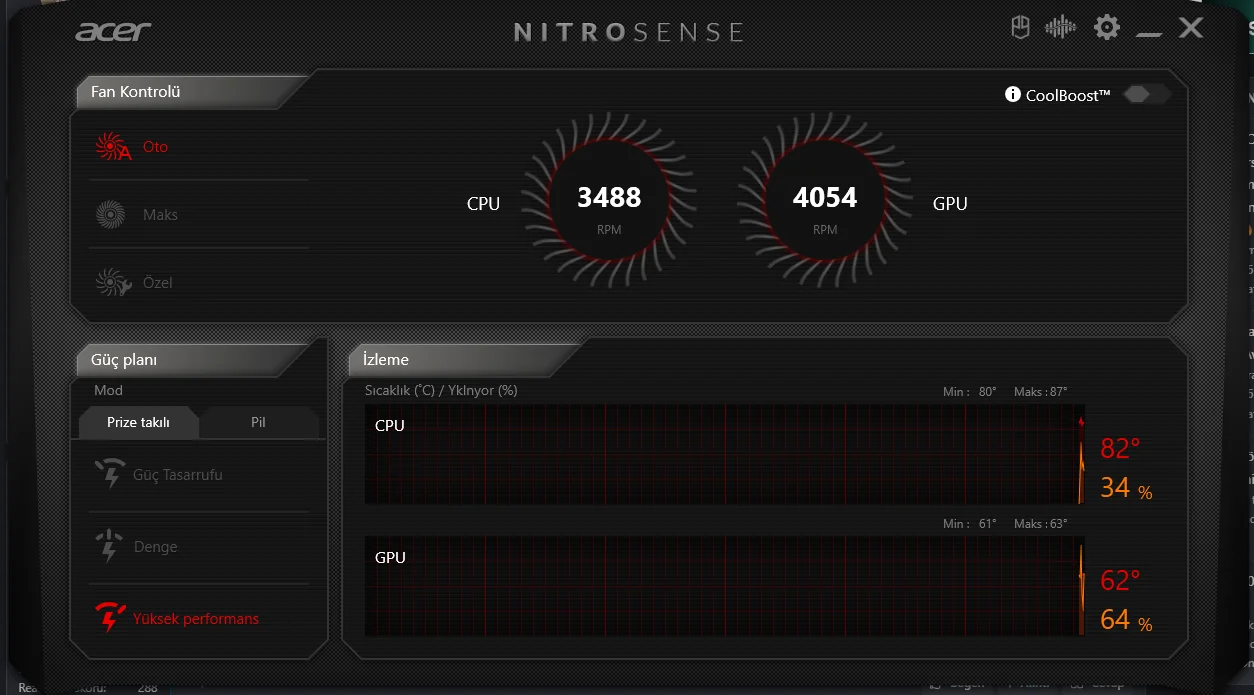The height and width of the screenshot is (695, 1254).
Task: Click the Oto fan icon
Action: click(x=112, y=147)
